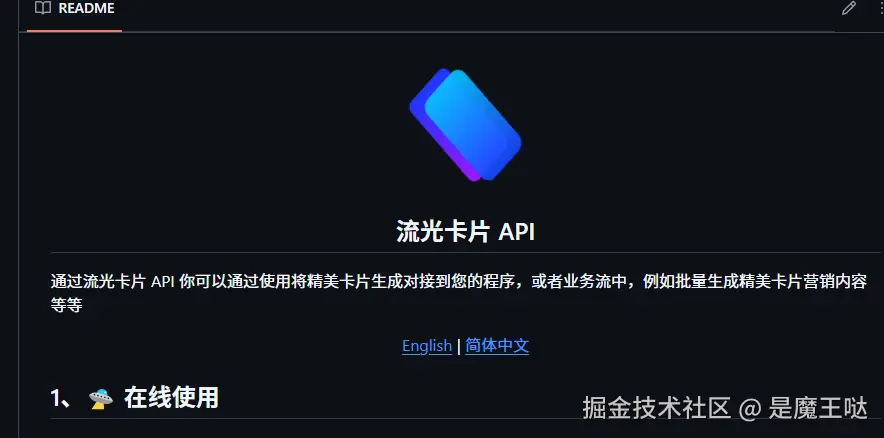Click the pencil icon to edit the README
Screen dimensions: 884x438
[848, 8]
